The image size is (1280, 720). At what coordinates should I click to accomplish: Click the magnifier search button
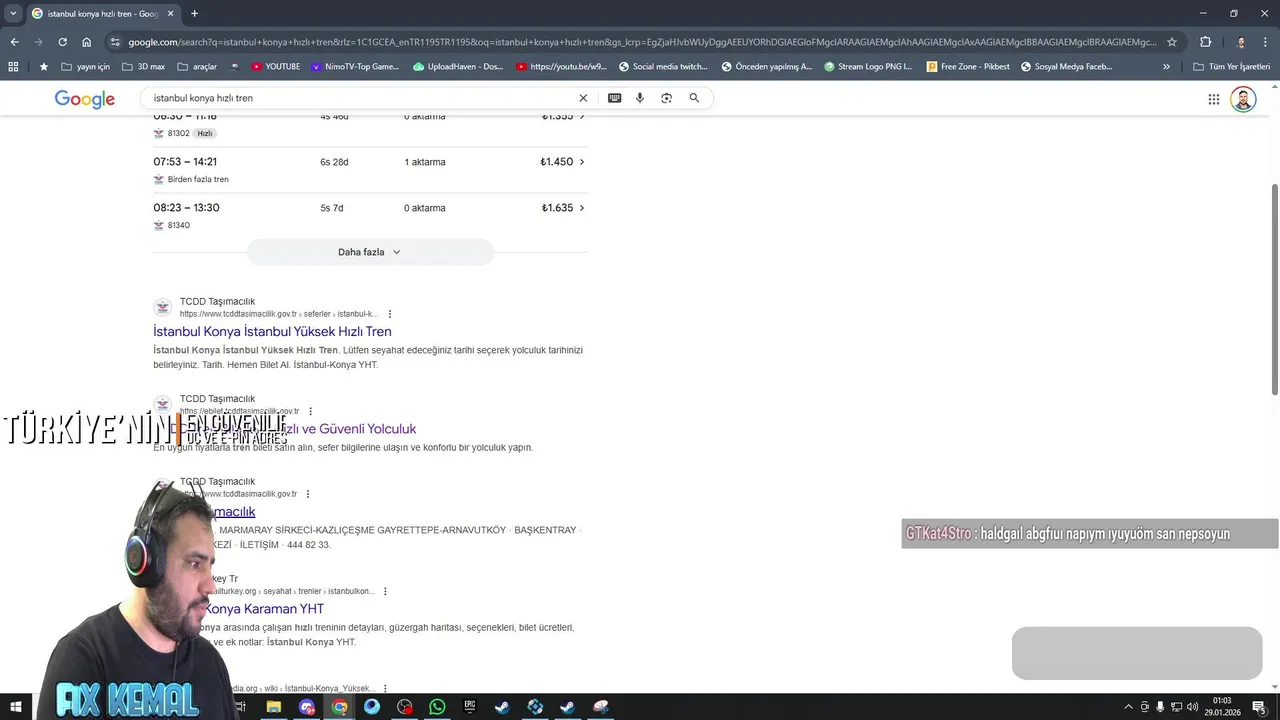click(x=694, y=98)
